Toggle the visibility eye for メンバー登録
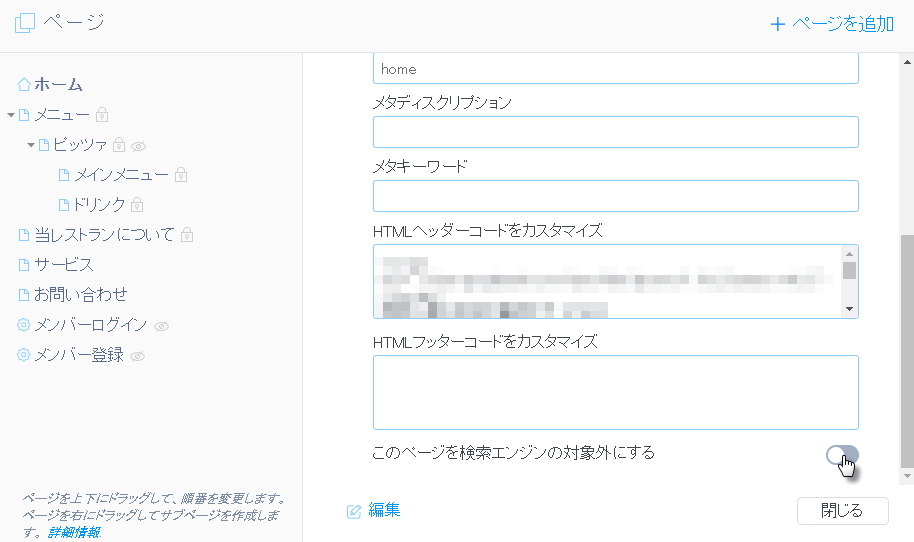 (138, 357)
